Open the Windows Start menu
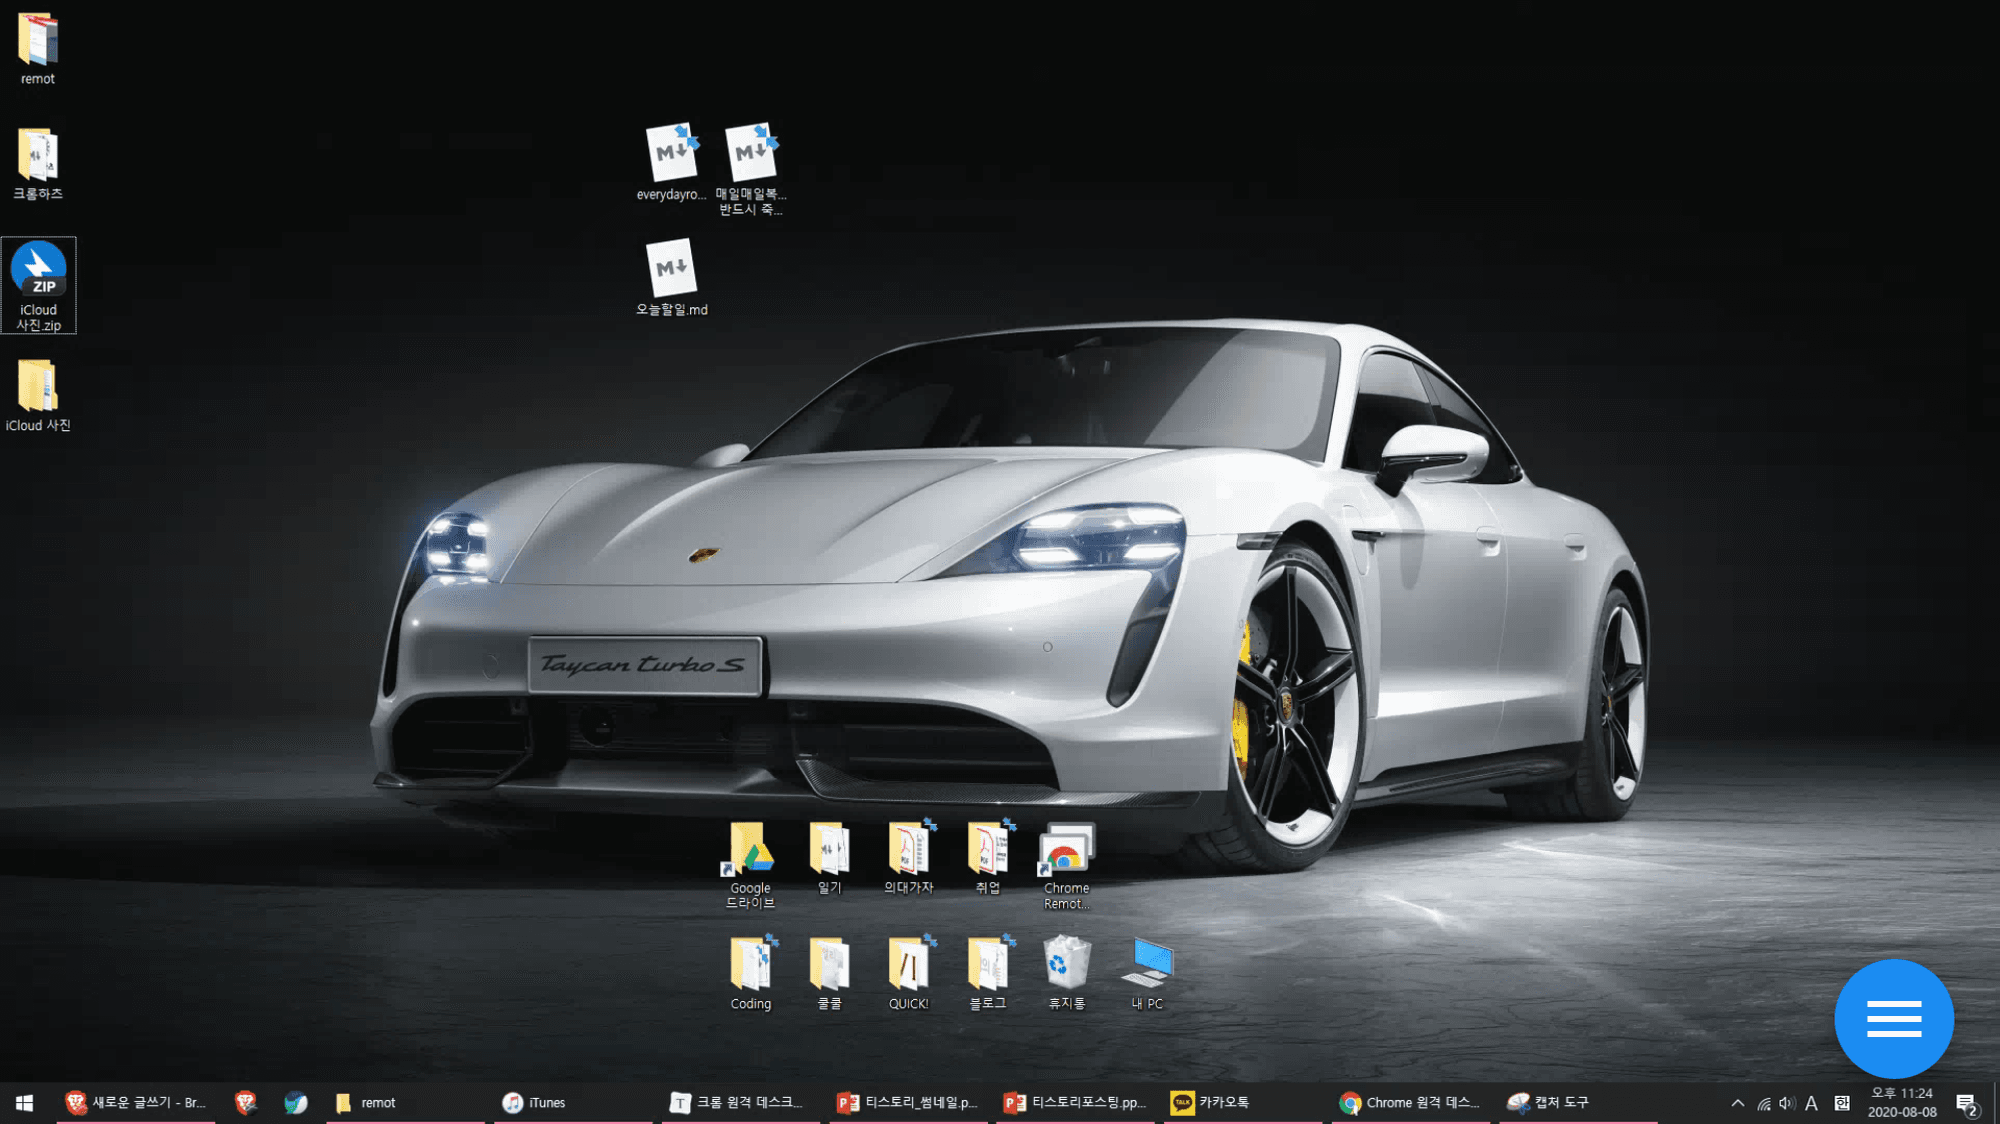The image size is (2000, 1124). click(25, 1102)
